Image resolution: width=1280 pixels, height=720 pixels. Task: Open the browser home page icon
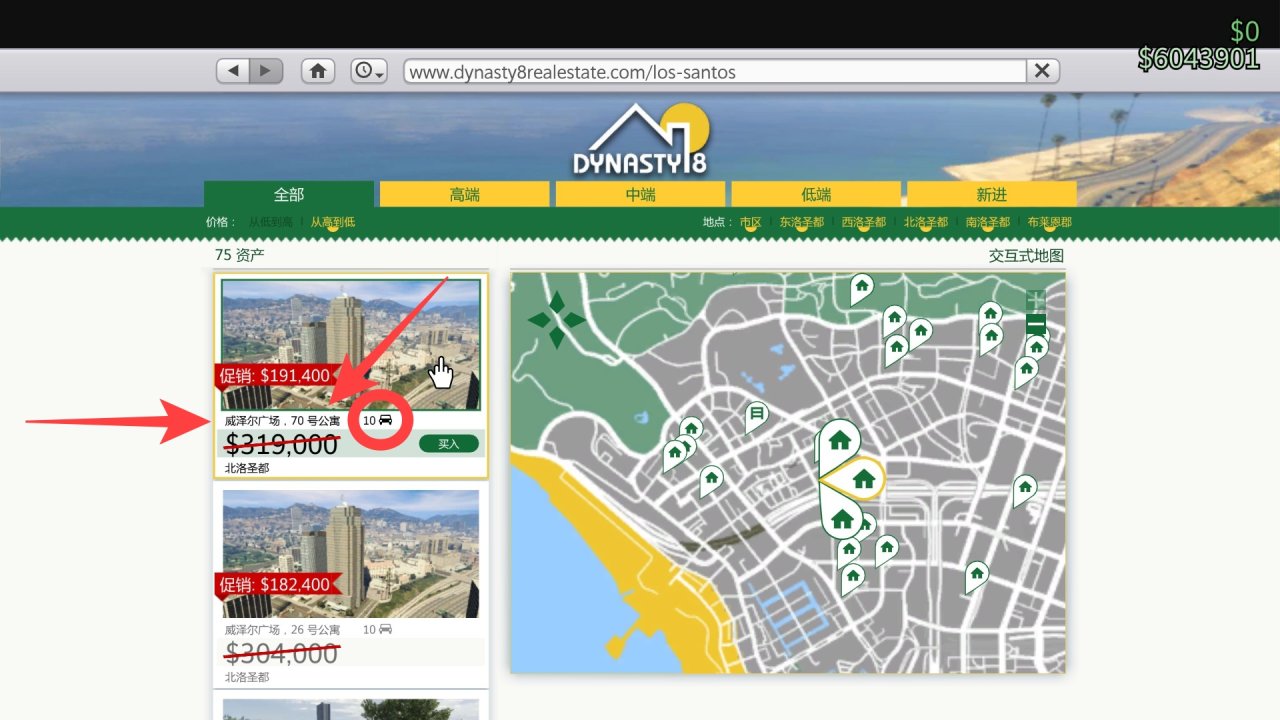(x=318, y=71)
